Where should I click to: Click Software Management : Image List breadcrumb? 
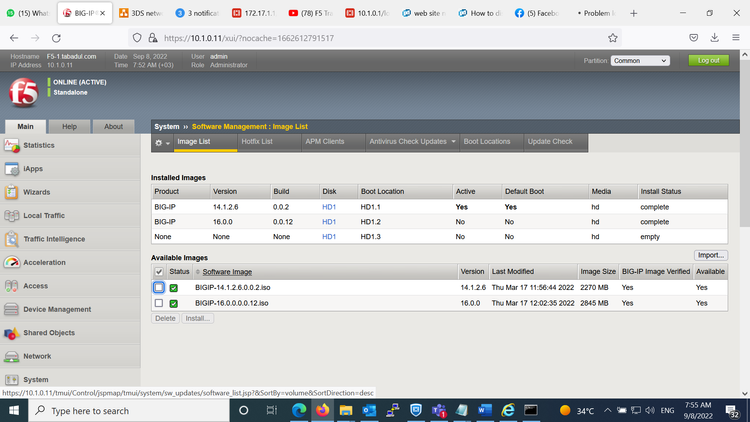pyautogui.click(x=250, y=127)
